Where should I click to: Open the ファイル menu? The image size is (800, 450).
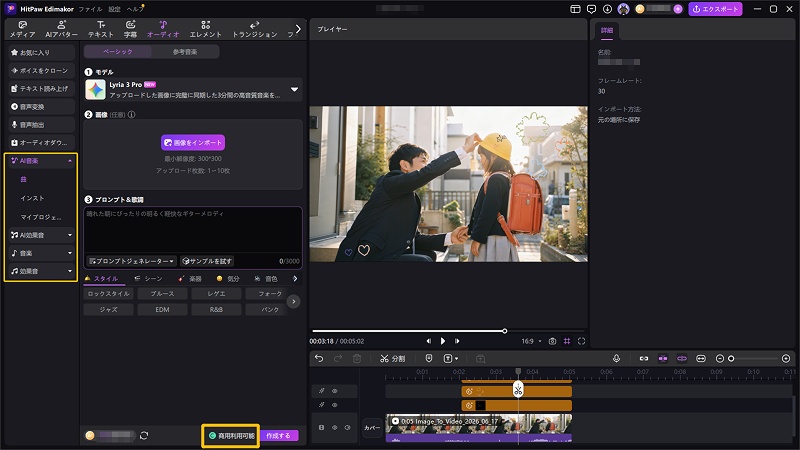(x=90, y=9)
